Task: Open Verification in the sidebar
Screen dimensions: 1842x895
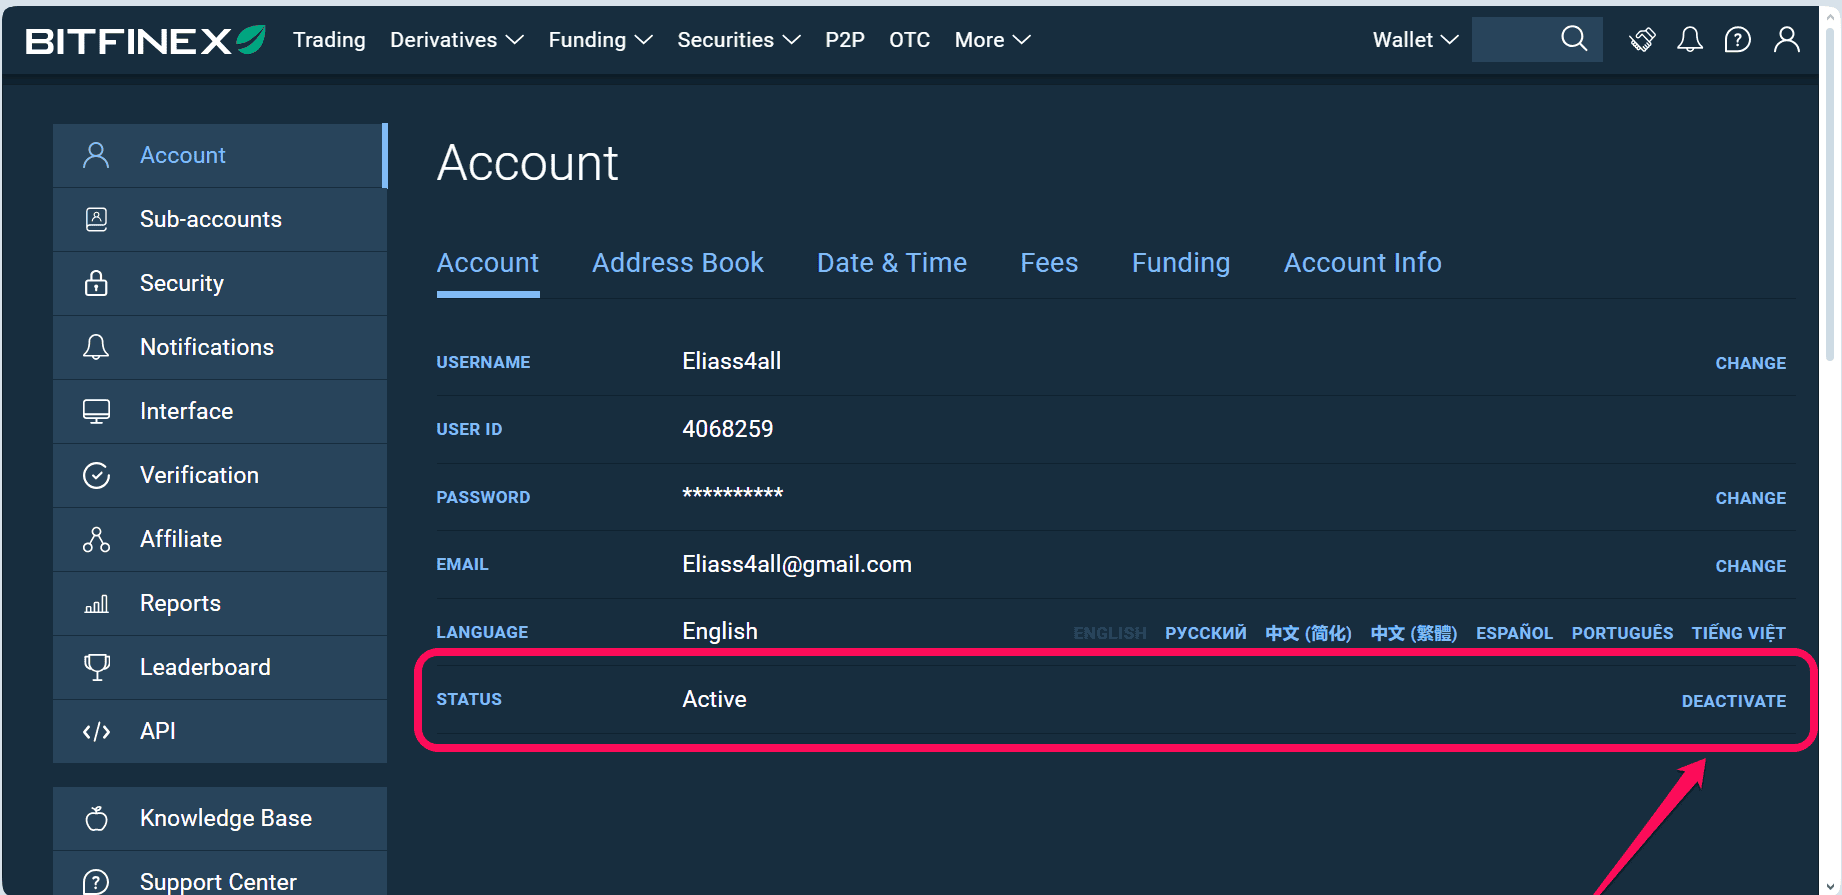Action: 220,475
